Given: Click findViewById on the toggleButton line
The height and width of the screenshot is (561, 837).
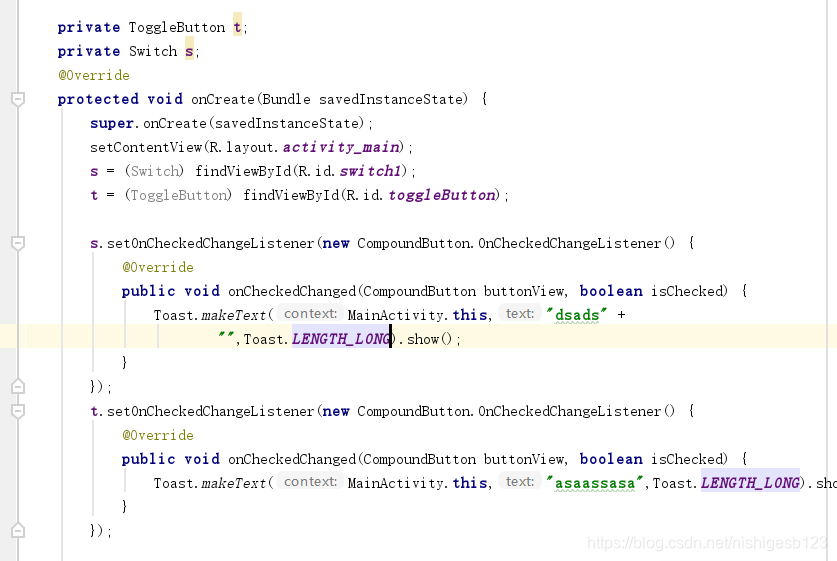Looking at the screenshot, I should tap(291, 195).
